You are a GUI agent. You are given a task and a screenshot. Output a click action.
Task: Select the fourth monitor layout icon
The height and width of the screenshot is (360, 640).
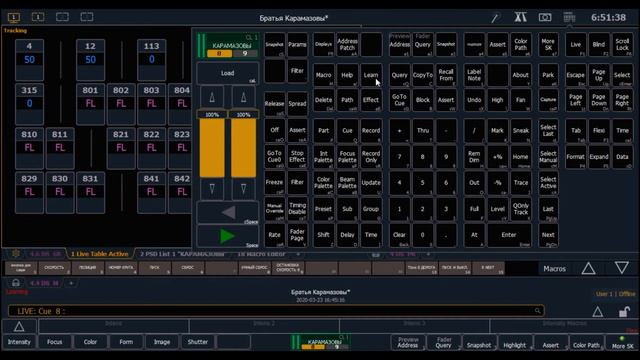coord(87,17)
